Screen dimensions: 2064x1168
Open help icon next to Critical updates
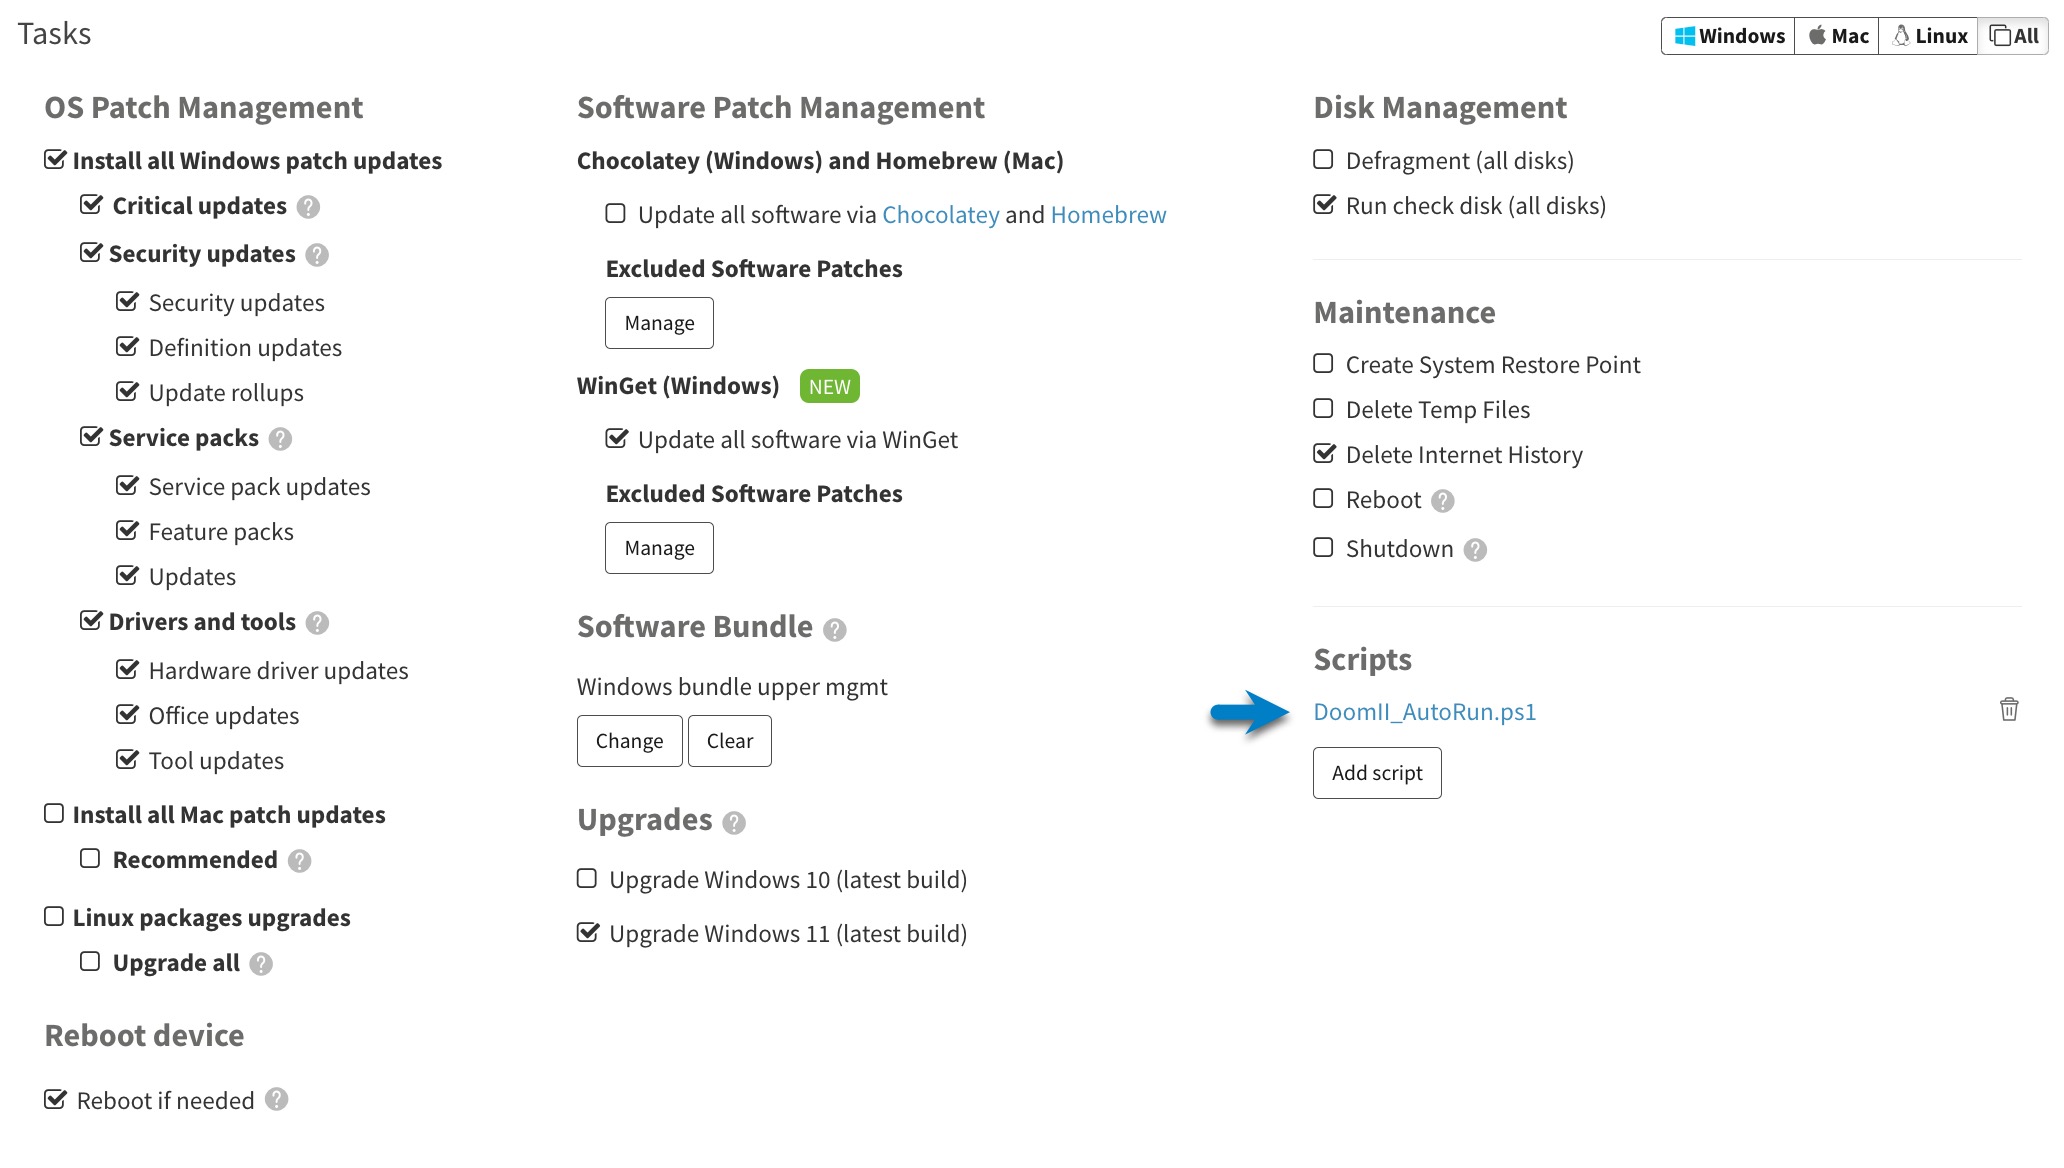coord(309,207)
